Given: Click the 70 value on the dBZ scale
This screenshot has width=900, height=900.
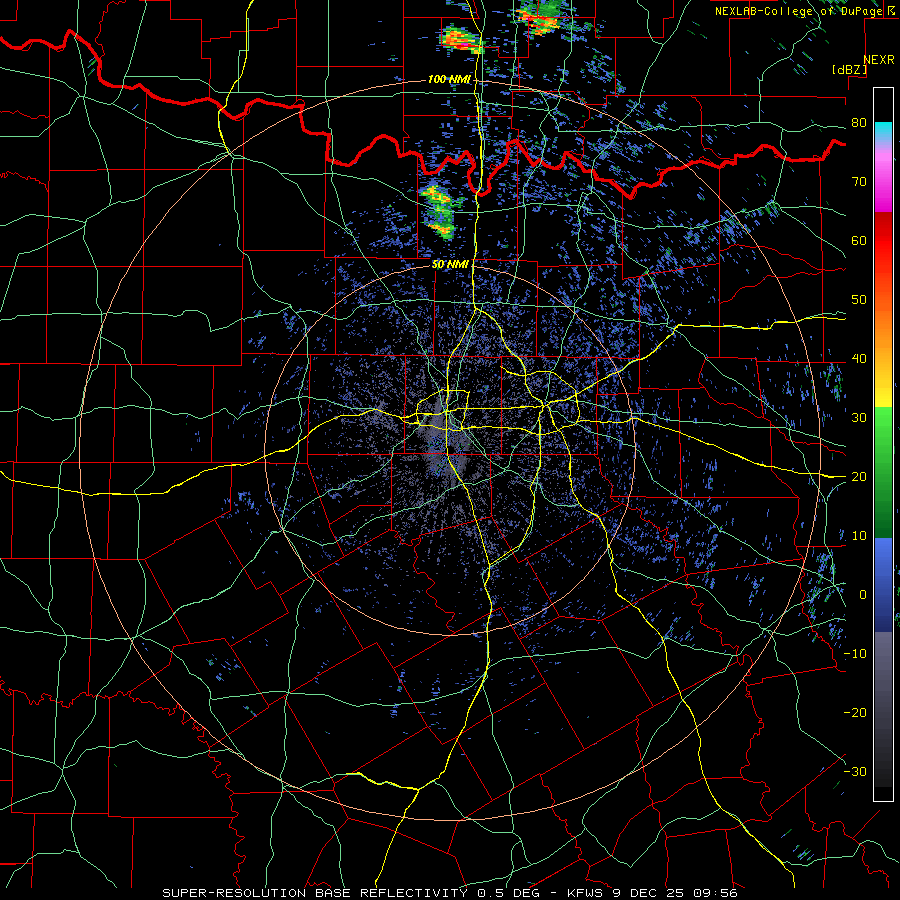Looking at the screenshot, I should tap(859, 182).
